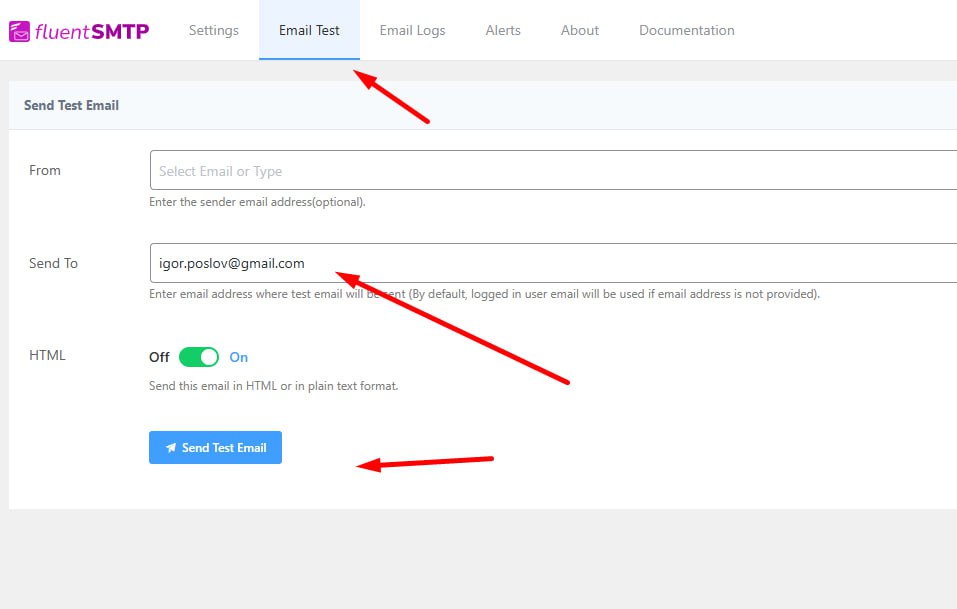Image resolution: width=957 pixels, height=609 pixels.
Task: Click the paper plane icon on Send button
Action: 171,448
